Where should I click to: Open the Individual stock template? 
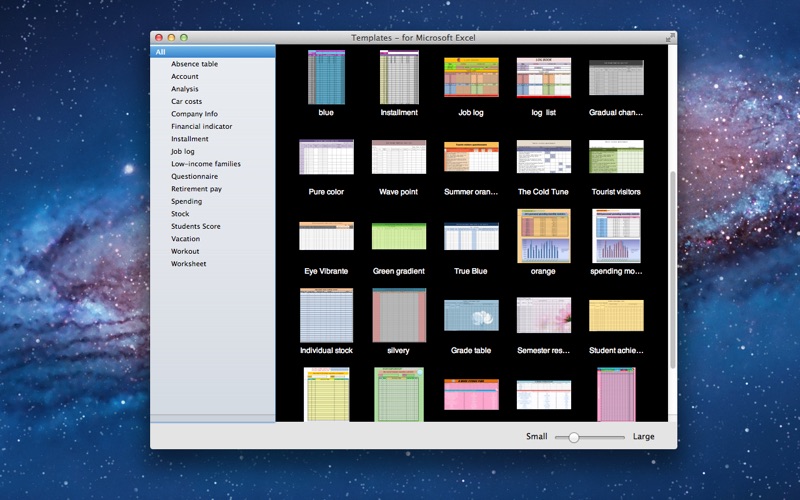point(326,315)
